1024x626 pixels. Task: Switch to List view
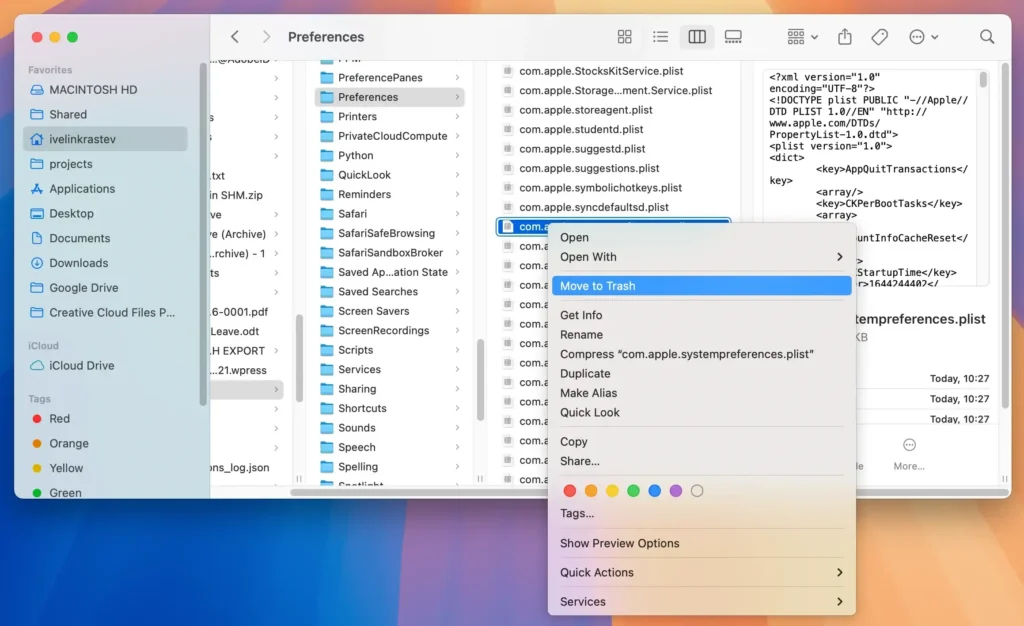[660, 36]
